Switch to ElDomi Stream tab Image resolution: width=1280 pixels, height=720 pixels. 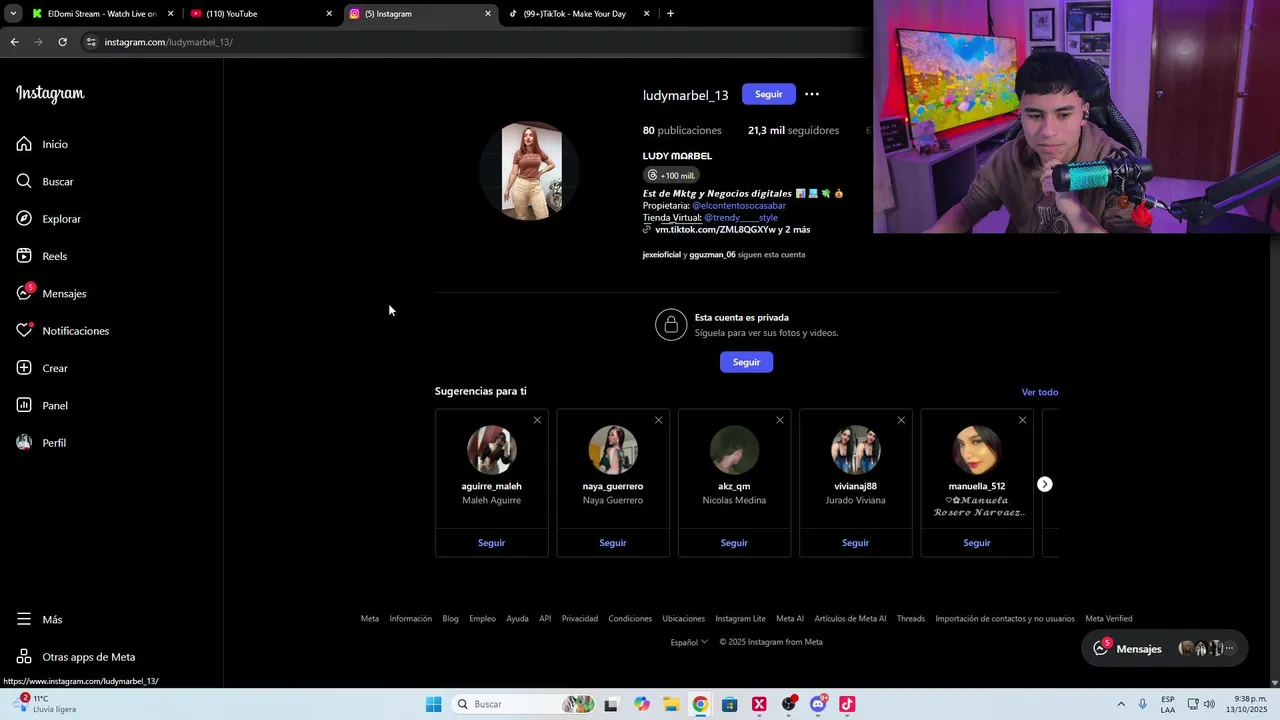tap(103, 14)
